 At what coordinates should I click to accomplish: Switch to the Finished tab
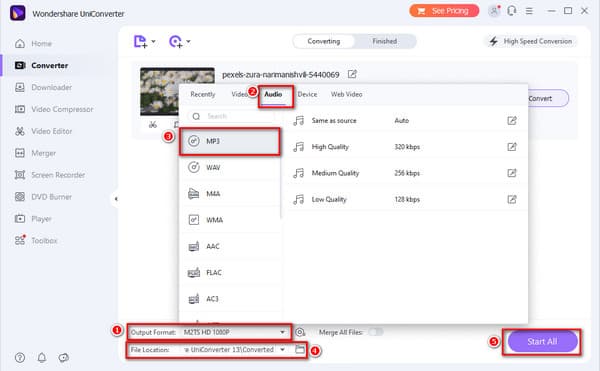click(x=385, y=41)
